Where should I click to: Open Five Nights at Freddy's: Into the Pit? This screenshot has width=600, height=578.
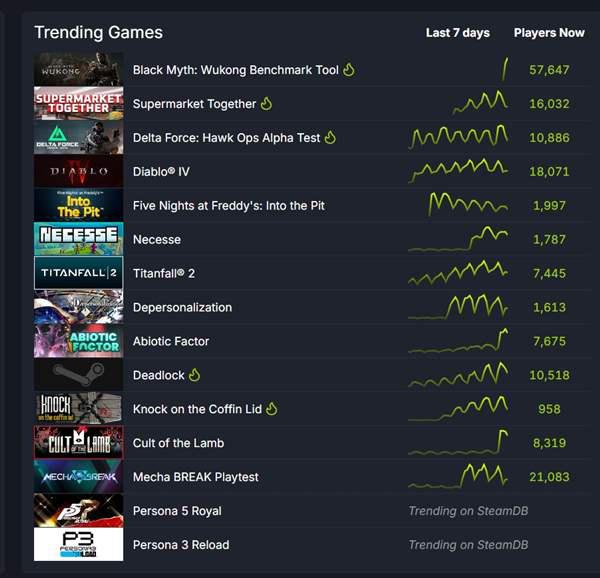pyautogui.click(x=229, y=206)
